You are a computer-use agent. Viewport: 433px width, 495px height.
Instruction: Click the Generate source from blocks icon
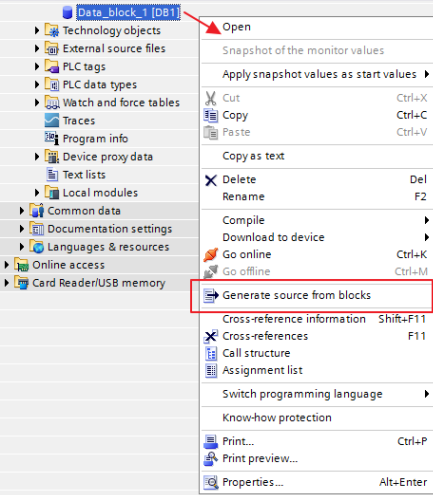(211, 295)
